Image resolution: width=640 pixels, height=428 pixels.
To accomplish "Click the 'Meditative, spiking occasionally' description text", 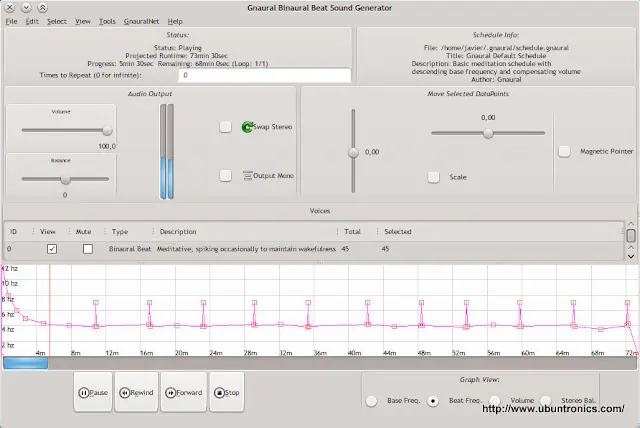I will click(x=246, y=249).
